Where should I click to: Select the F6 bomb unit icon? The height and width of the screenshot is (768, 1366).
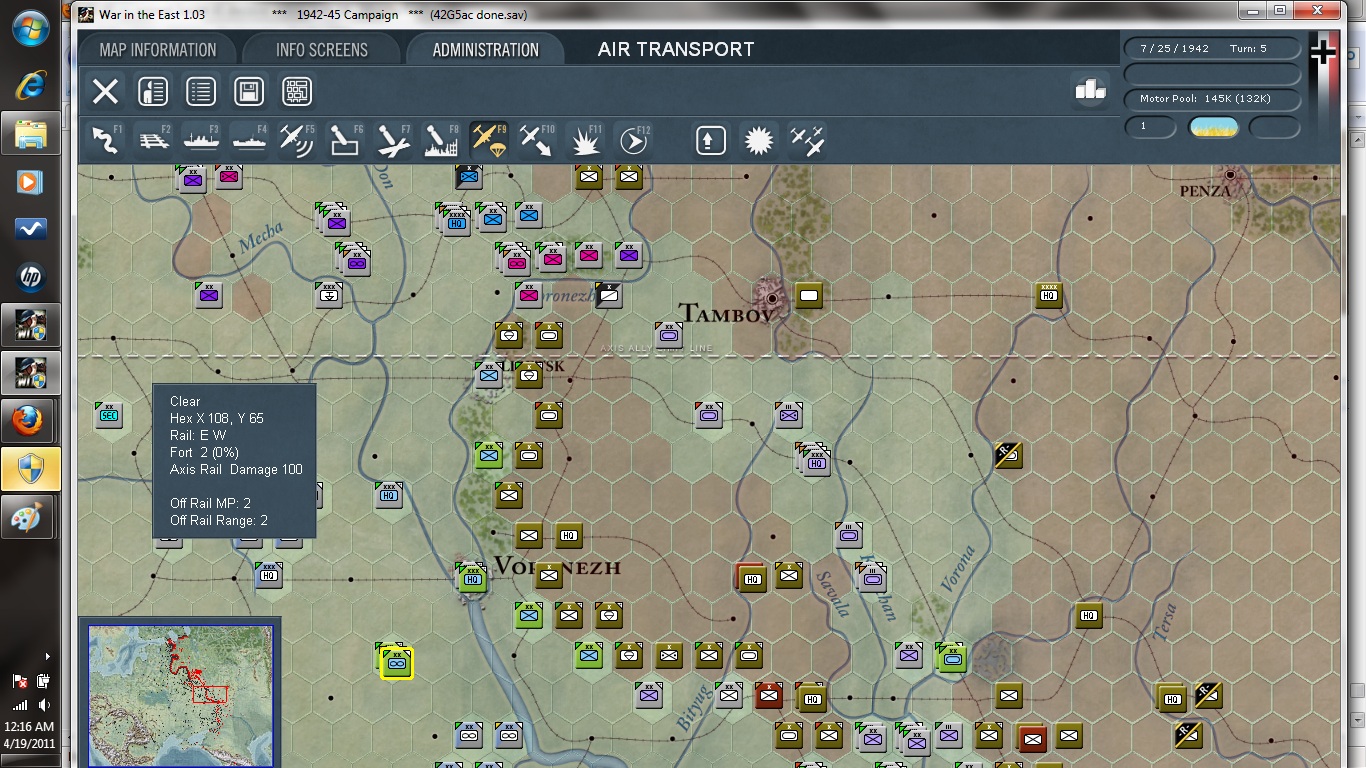(345, 140)
